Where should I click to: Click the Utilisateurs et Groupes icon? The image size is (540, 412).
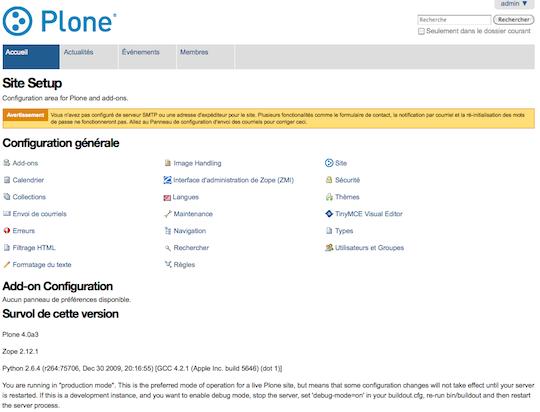point(329,247)
